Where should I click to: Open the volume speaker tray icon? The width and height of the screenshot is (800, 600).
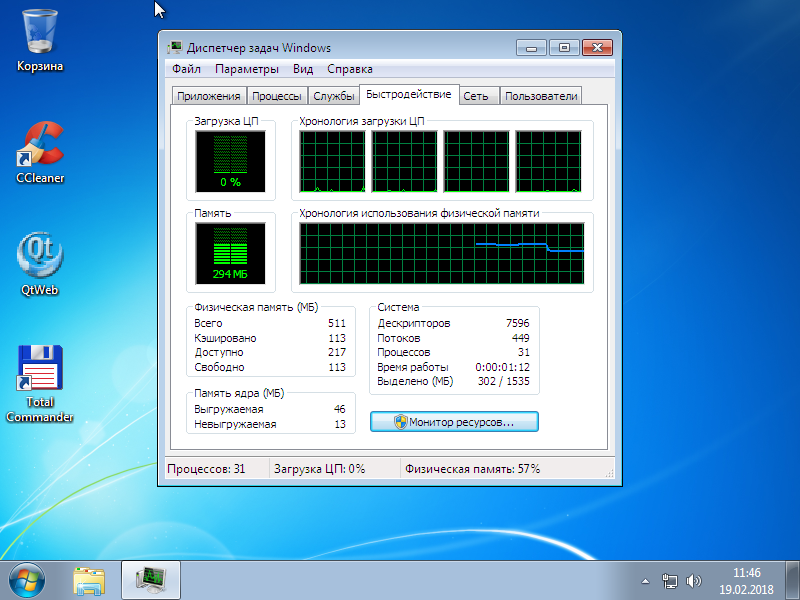[x=694, y=581]
